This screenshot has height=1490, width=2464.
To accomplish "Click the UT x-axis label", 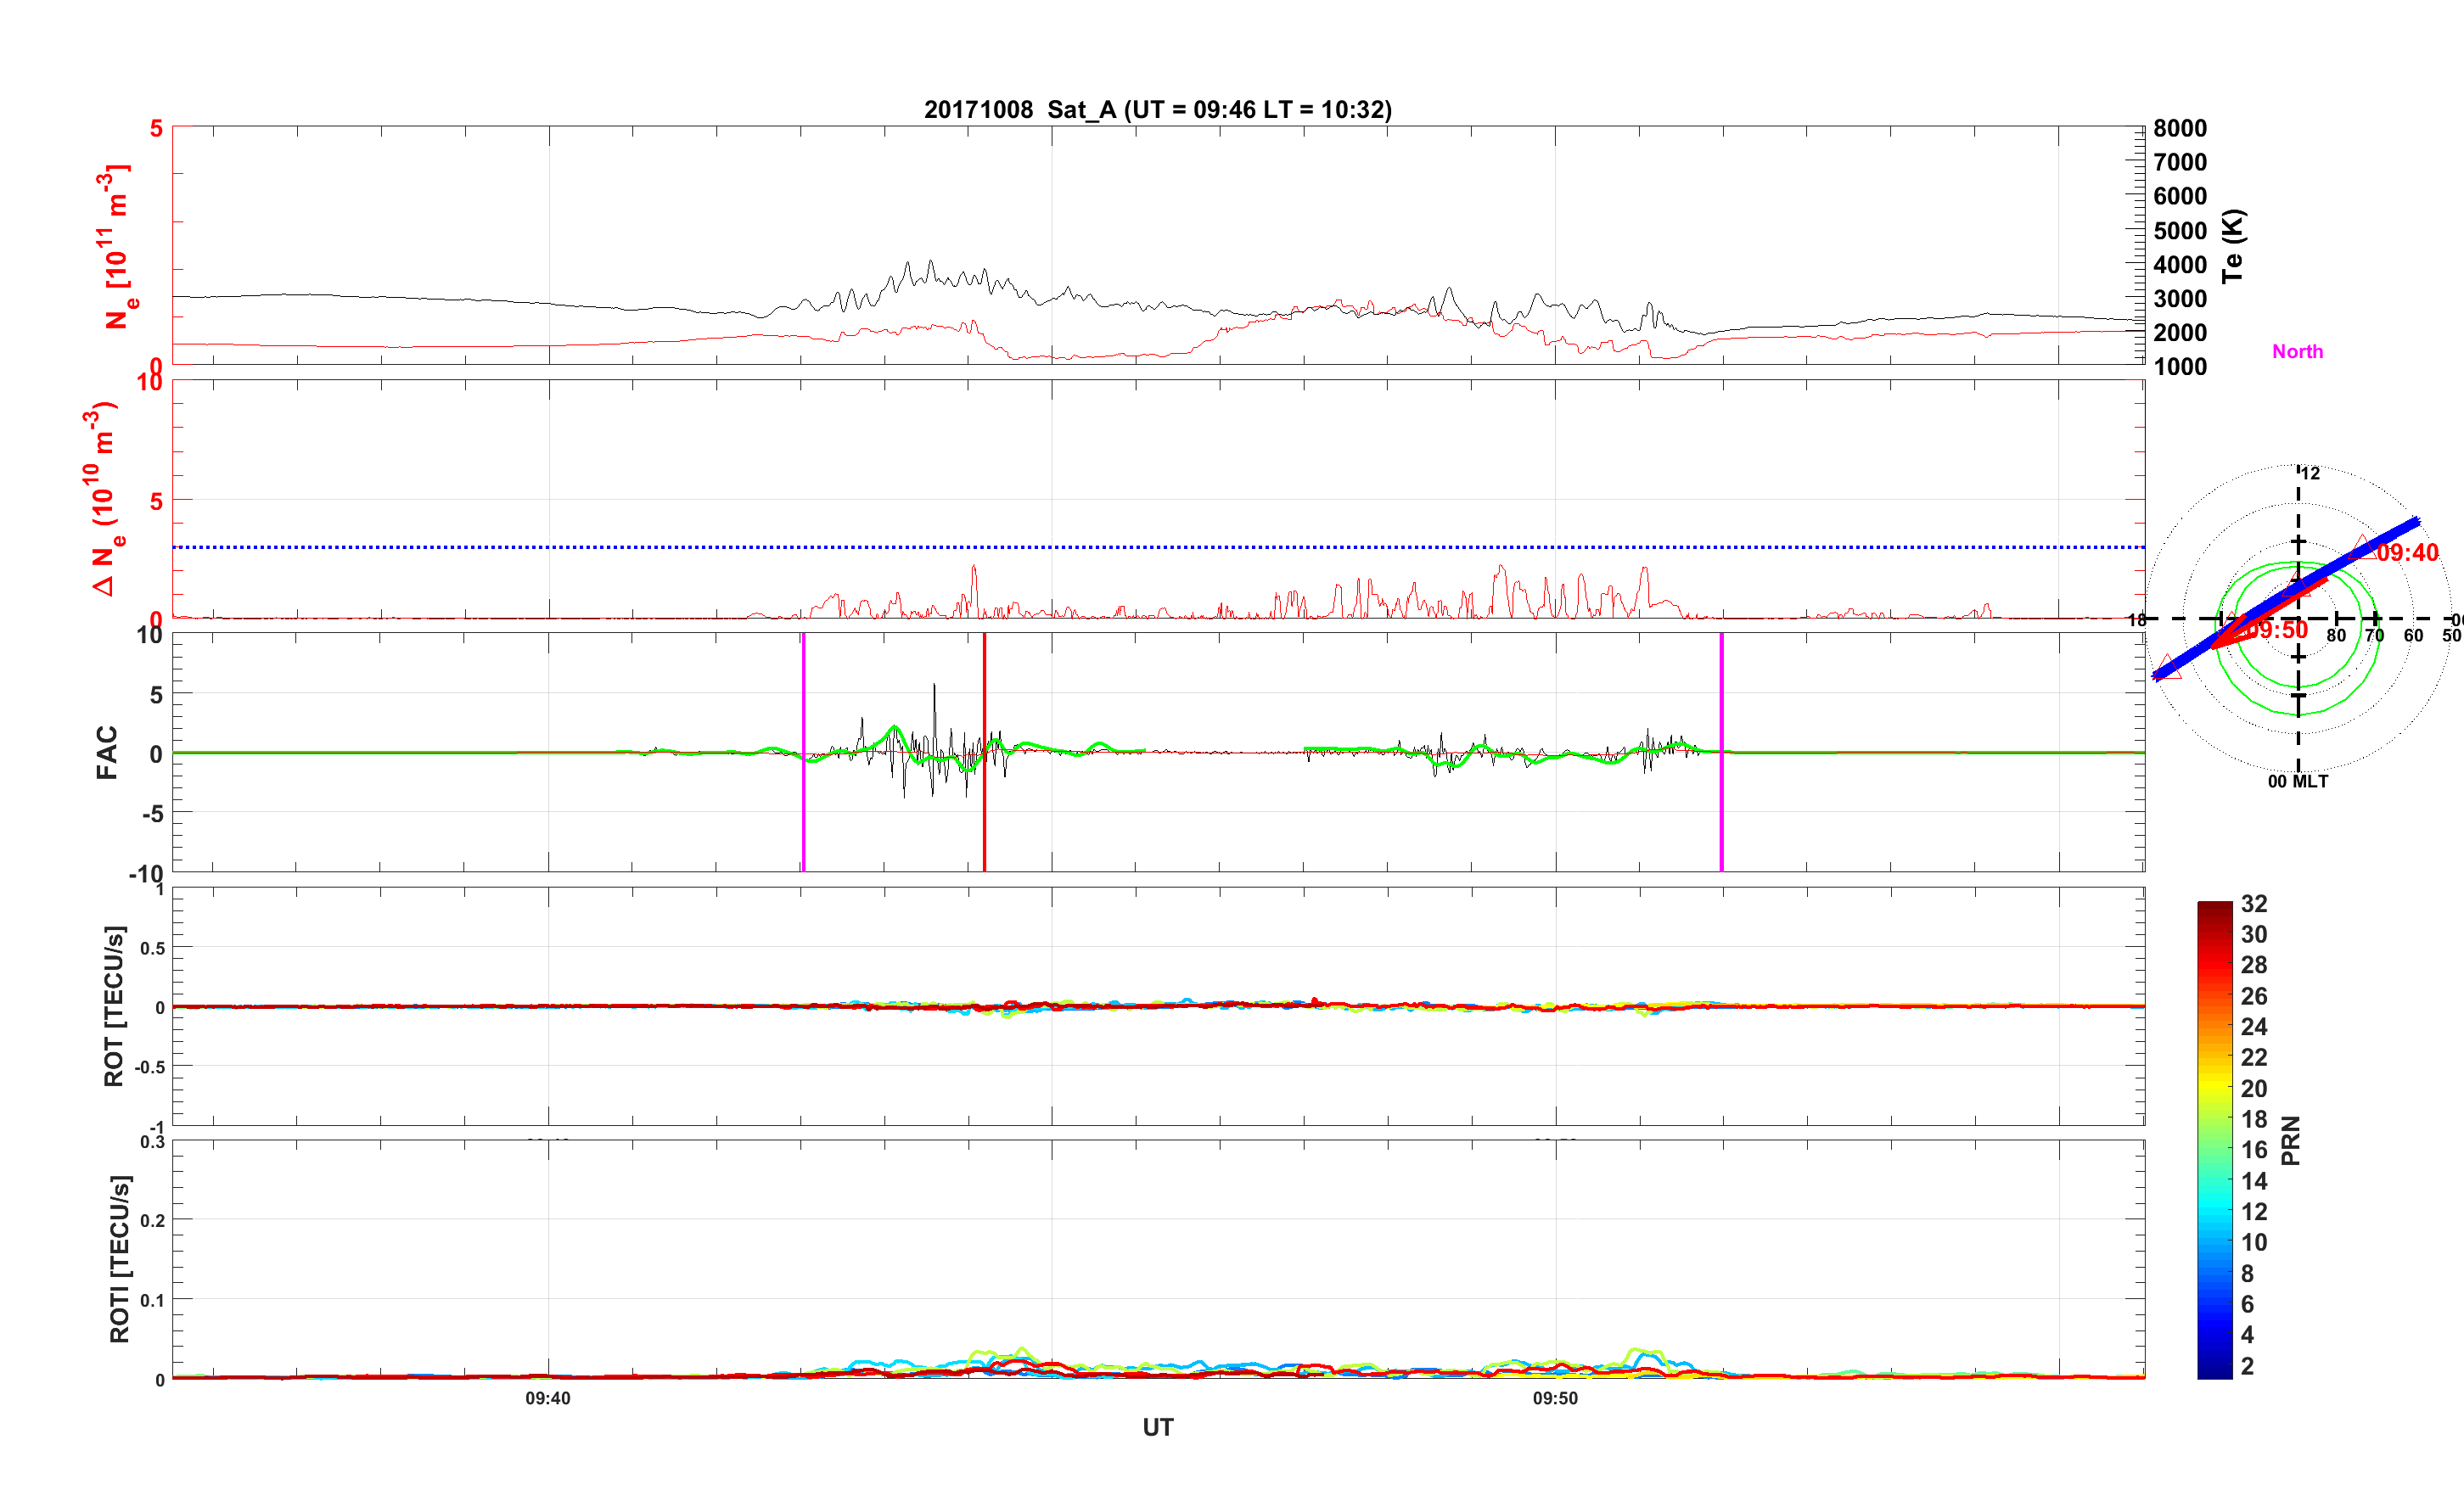I will [x=1157, y=1428].
